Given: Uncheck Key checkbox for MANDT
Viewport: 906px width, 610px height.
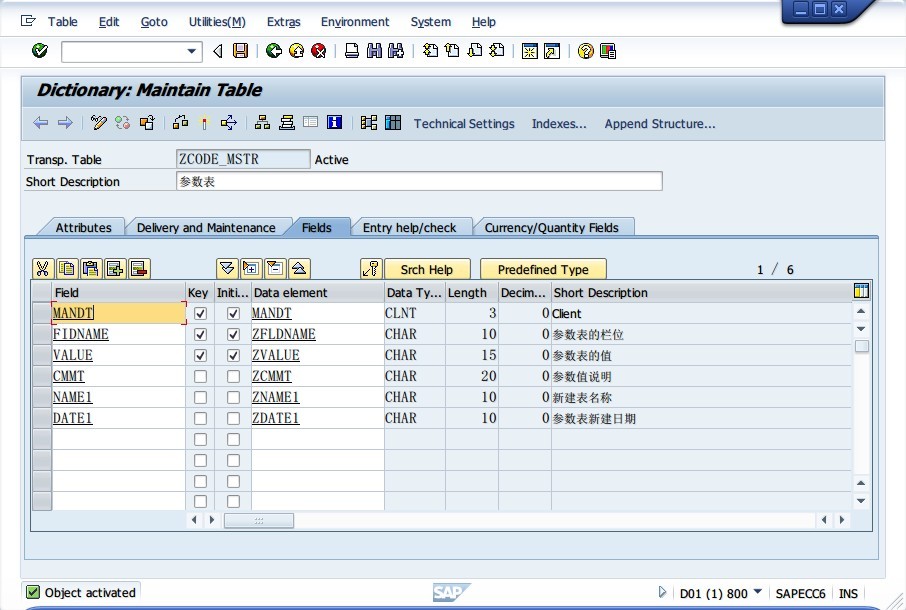Looking at the screenshot, I should (x=200, y=314).
